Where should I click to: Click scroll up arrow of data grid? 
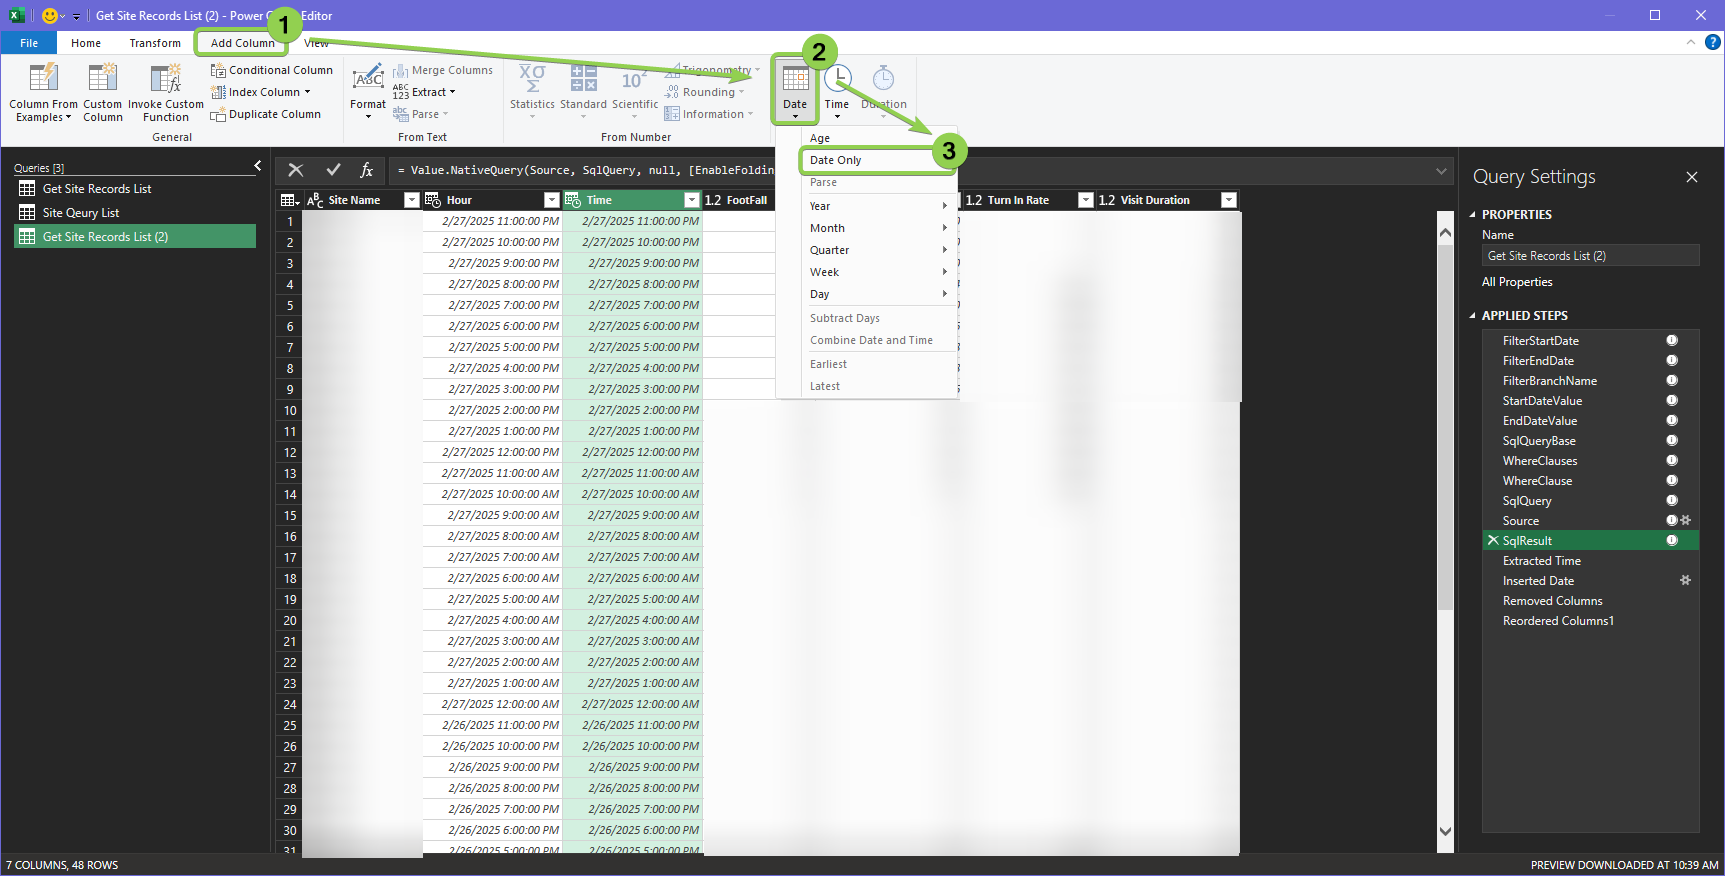click(1445, 232)
